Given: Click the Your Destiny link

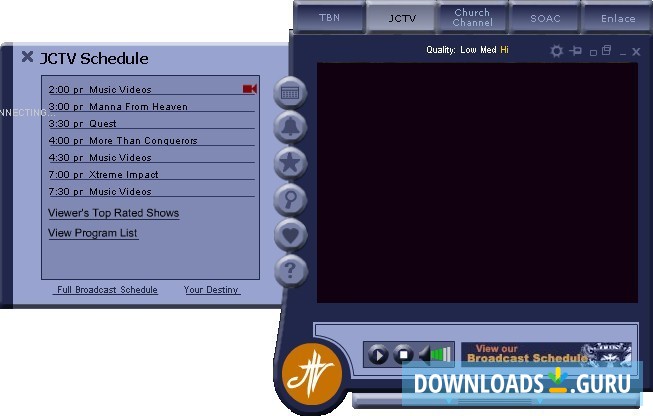Looking at the screenshot, I should tap(211, 289).
